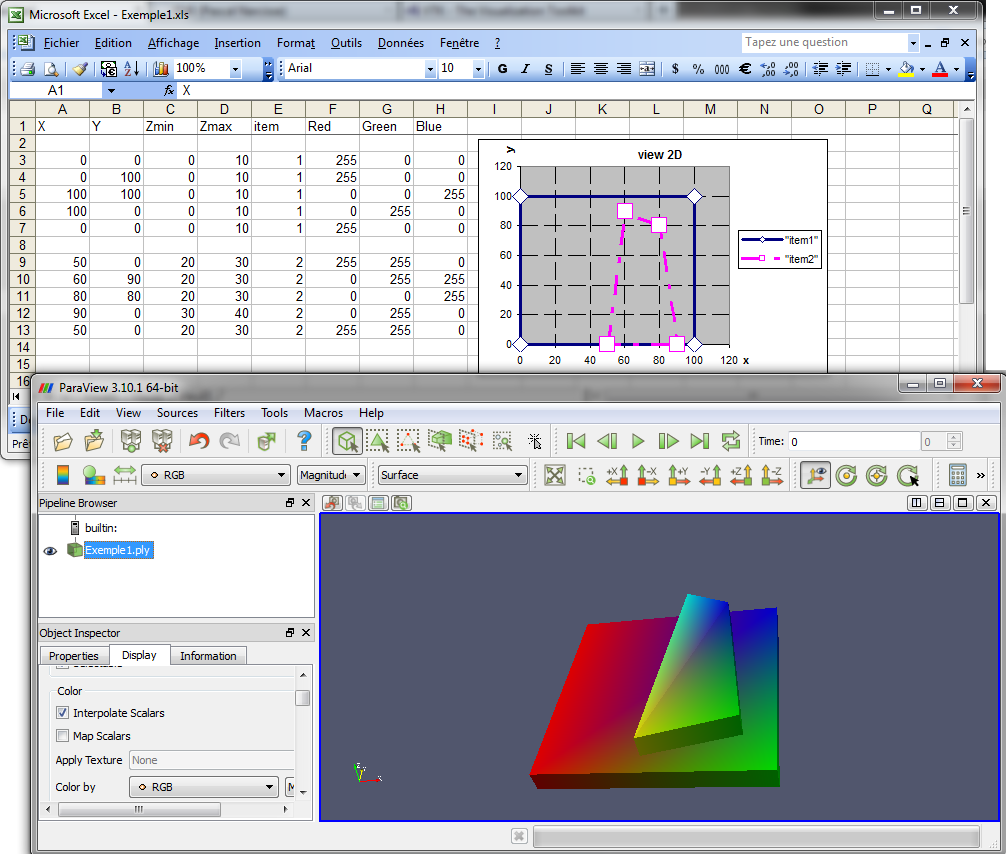Hide Exemple1.ply using the eye icon

[50, 551]
